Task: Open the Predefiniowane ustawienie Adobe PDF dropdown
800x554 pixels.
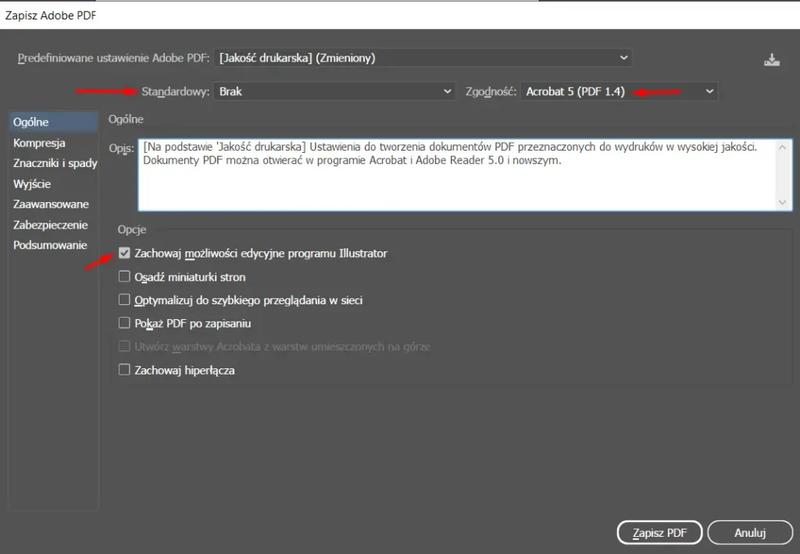Action: 425,58
